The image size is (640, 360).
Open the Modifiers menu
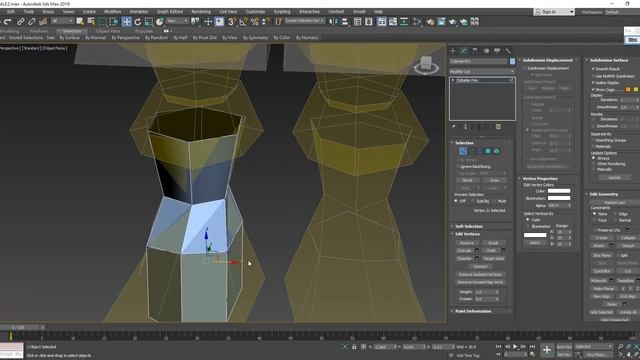tap(112, 12)
